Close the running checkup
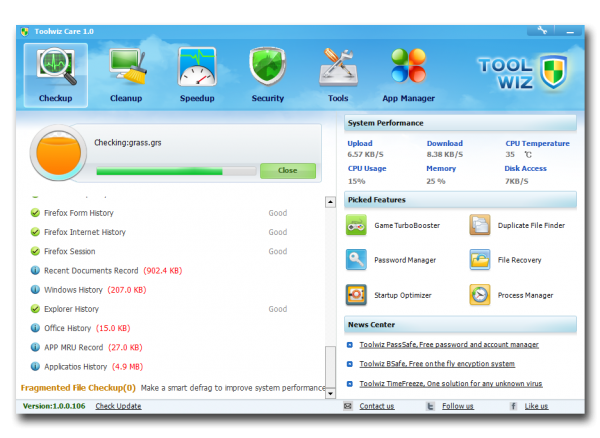The width and height of the screenshot is (600, 438). tap(288, 171)
